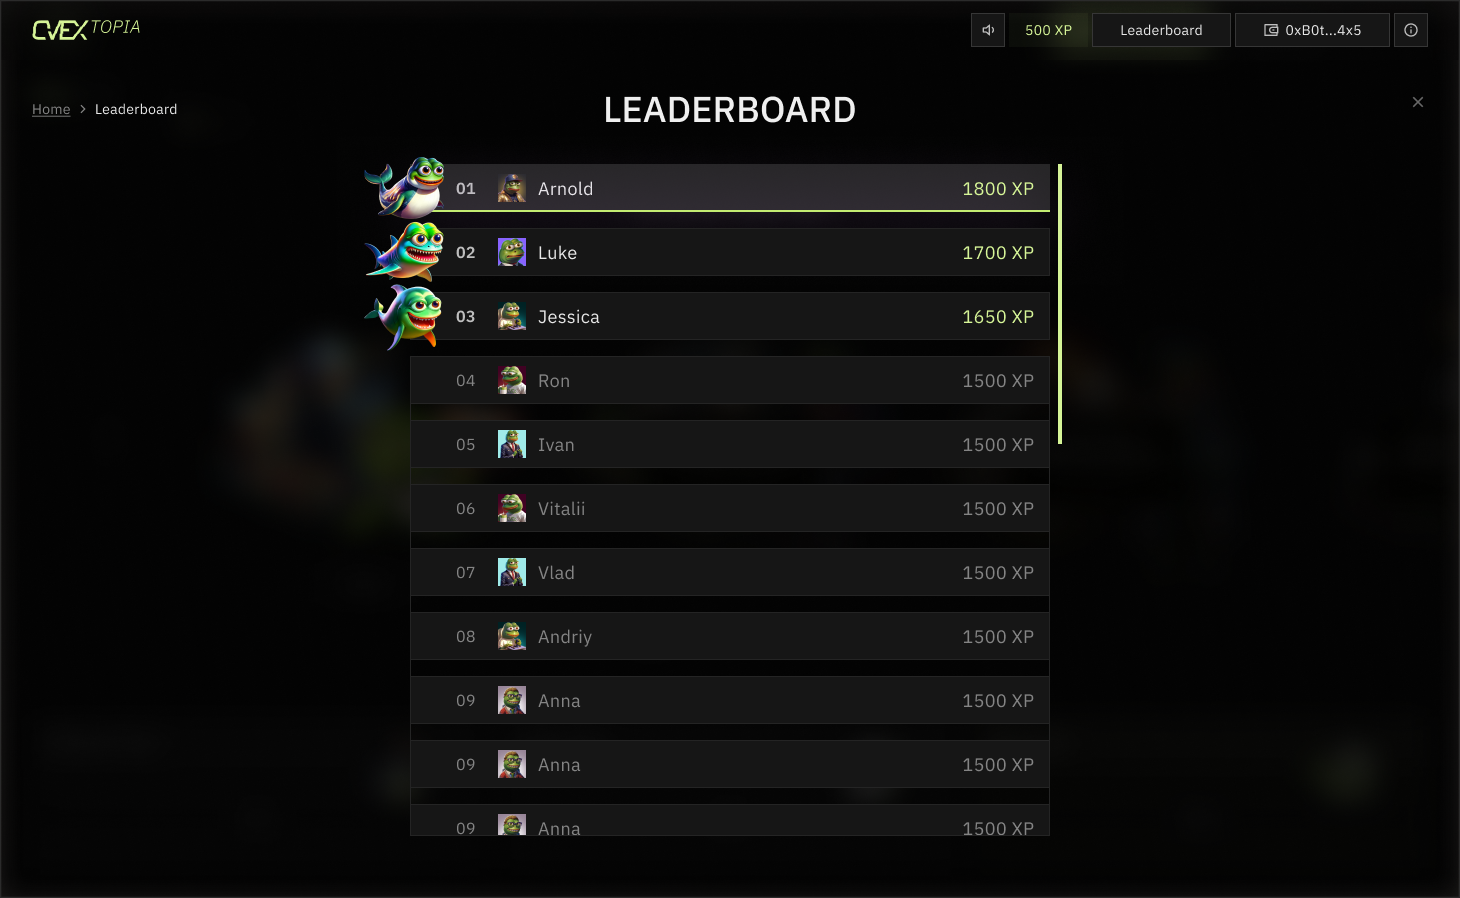Select Ron's leaderboard row

730,380
